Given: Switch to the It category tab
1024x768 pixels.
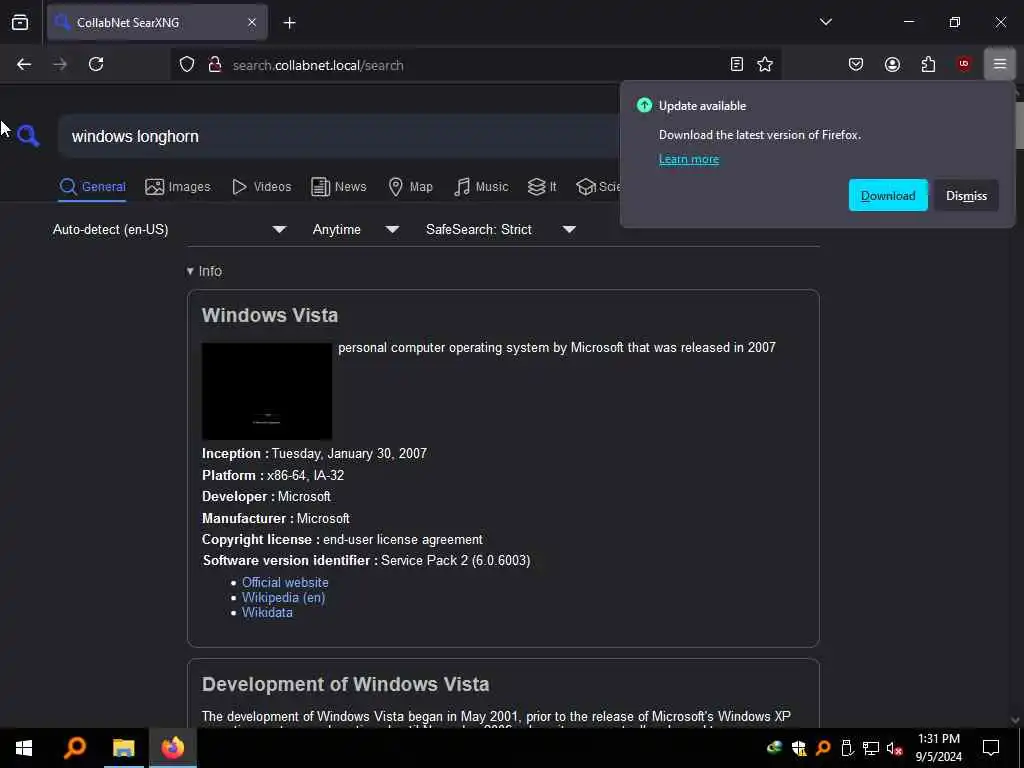Looking at the screenshot, I should (x=542, y=187).
